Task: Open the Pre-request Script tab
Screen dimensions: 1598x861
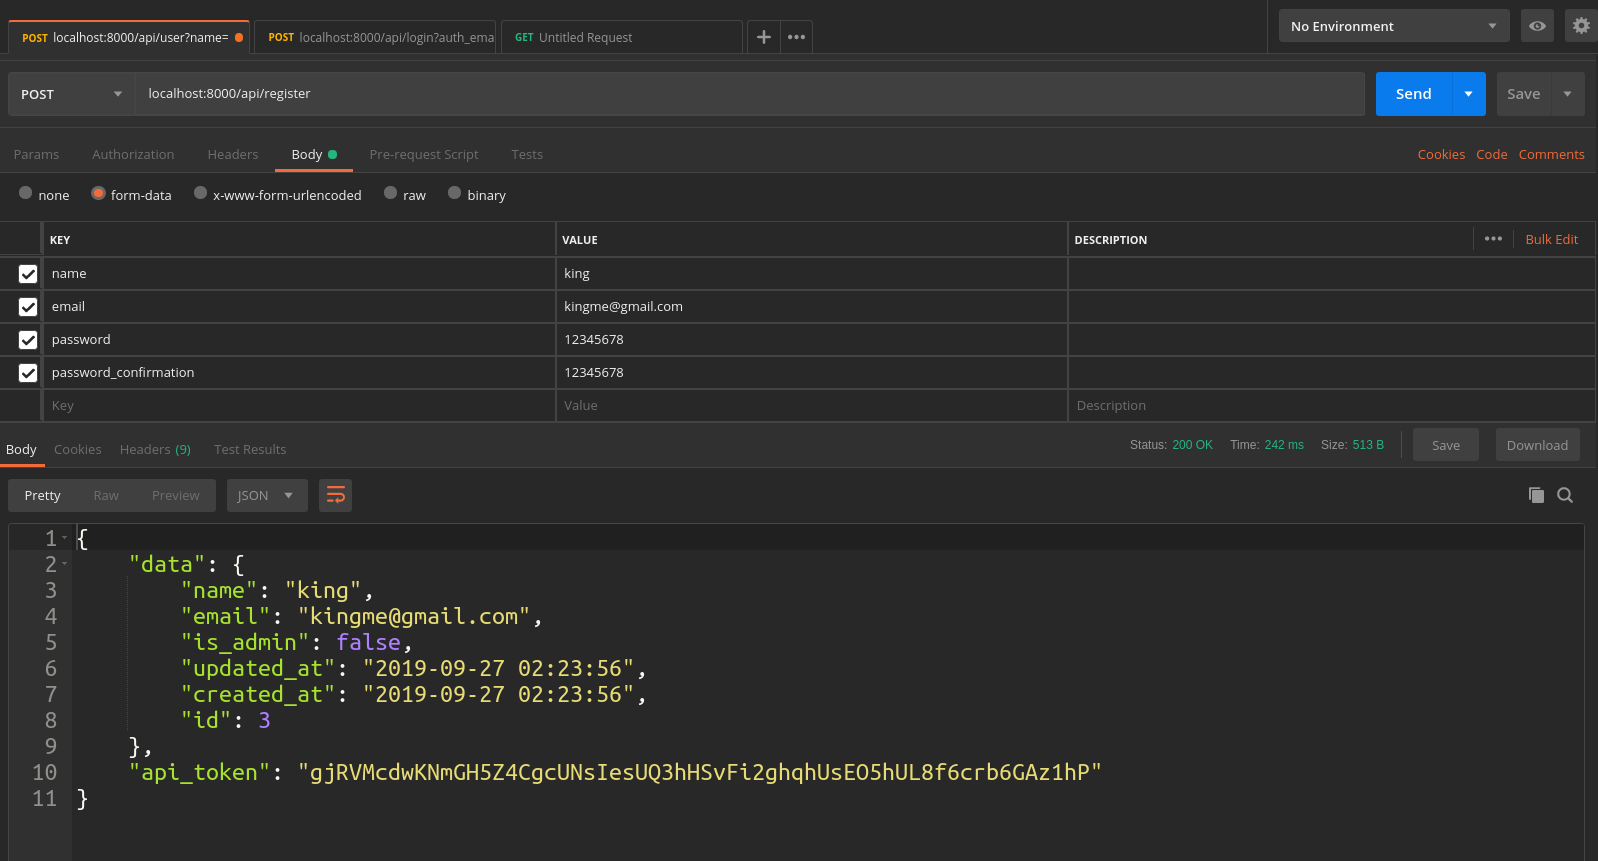Action: coord(424,154)
